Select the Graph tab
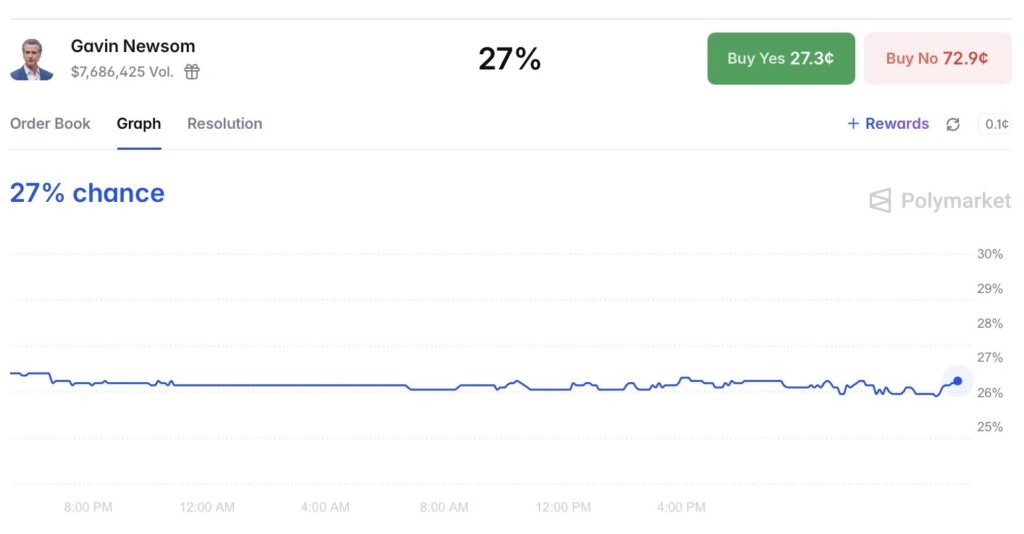1024x534 pixels. coord(138,123)
